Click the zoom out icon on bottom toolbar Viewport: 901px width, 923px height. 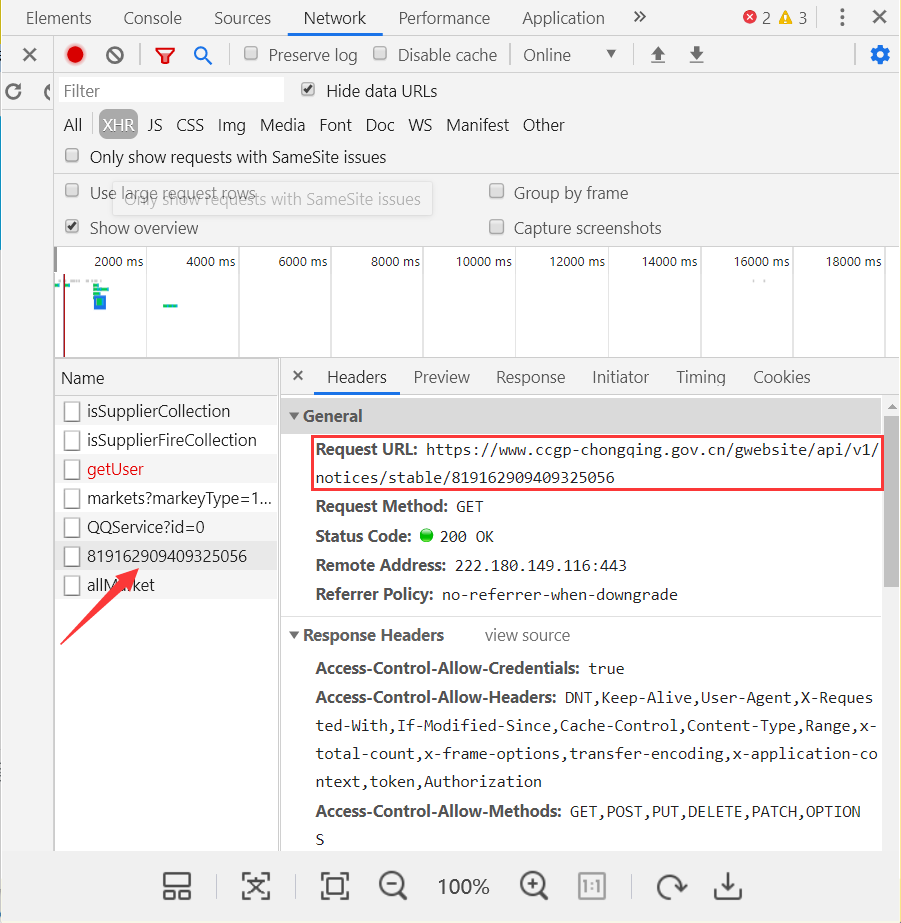click(x=392, y=886)
